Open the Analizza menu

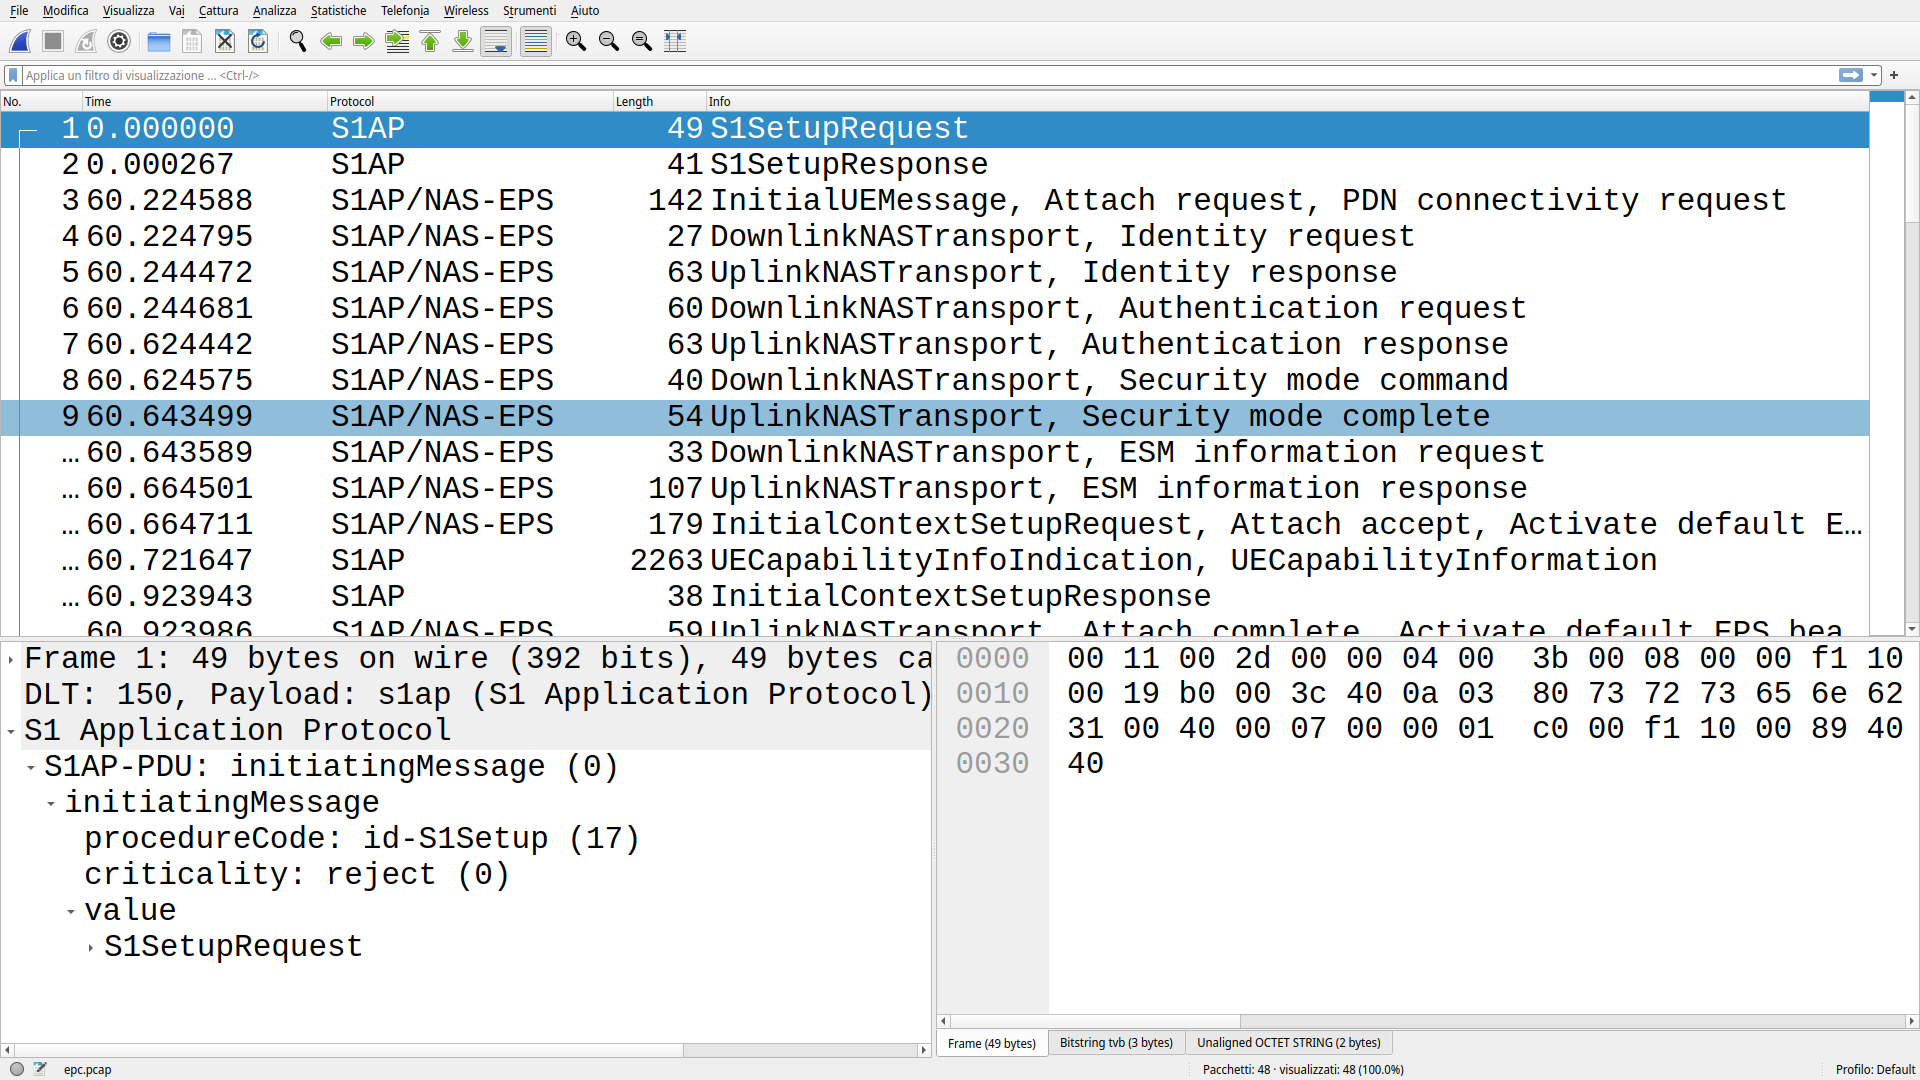274,10
